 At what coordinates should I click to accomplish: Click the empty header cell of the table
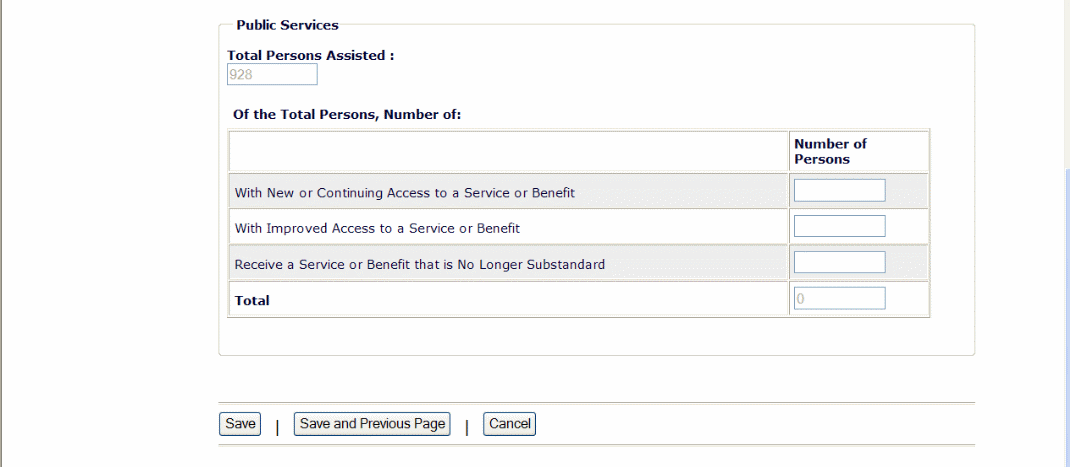click(508, 151)
